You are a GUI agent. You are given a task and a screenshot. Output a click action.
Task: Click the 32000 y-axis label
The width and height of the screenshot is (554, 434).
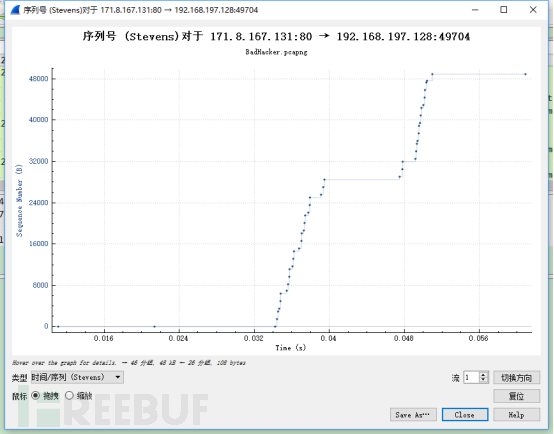click(x=38, y=161)
